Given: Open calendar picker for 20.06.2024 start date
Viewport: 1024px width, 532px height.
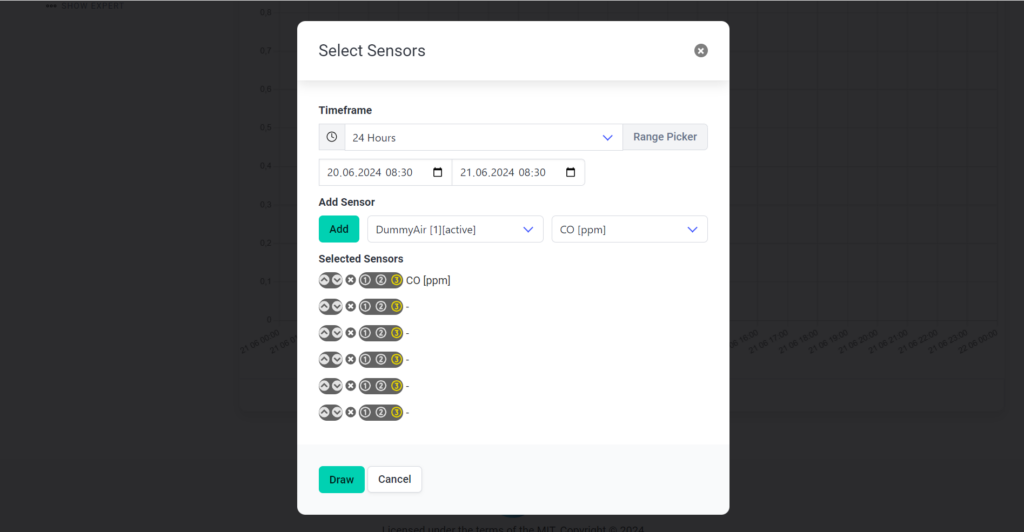Looking at the screenshot, I should coord(438,172).
